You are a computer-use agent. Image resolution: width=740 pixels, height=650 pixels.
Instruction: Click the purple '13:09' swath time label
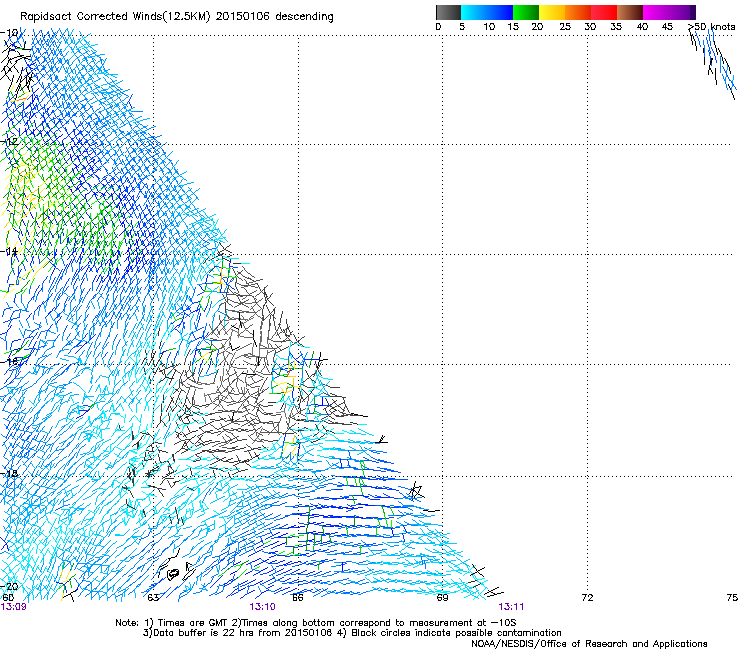coord(14,607)
